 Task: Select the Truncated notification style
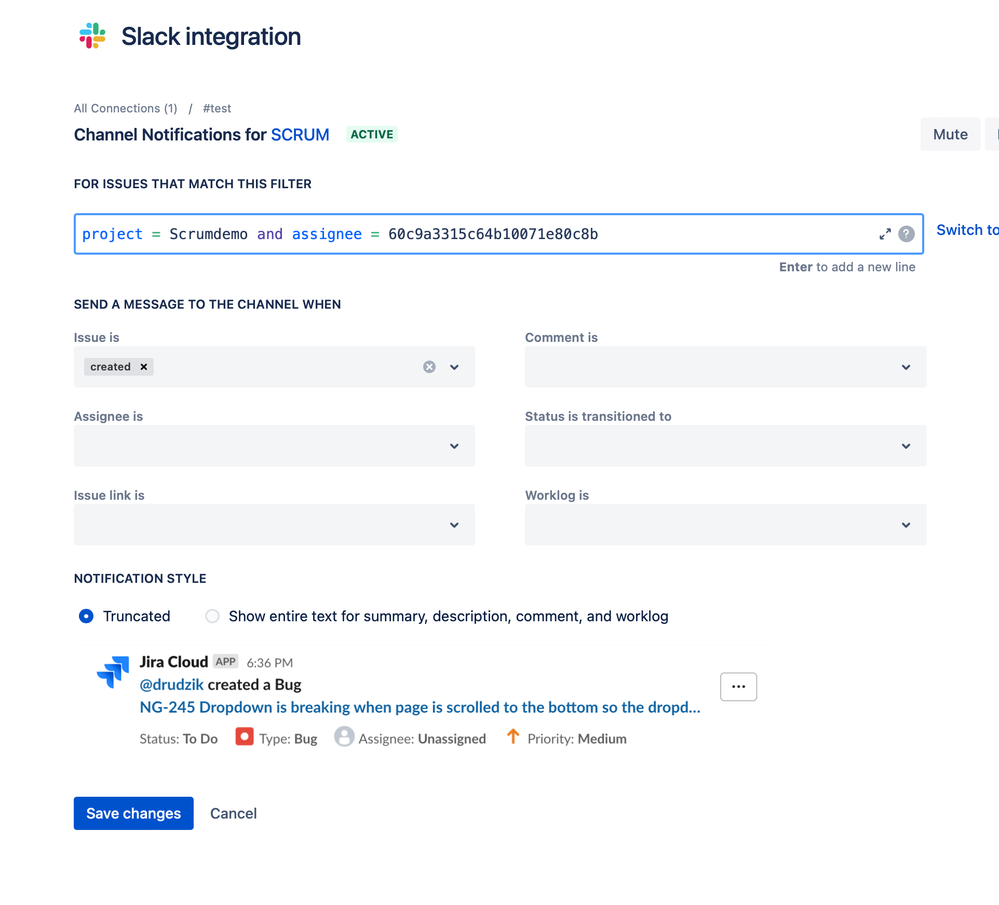tap(87, 616)
